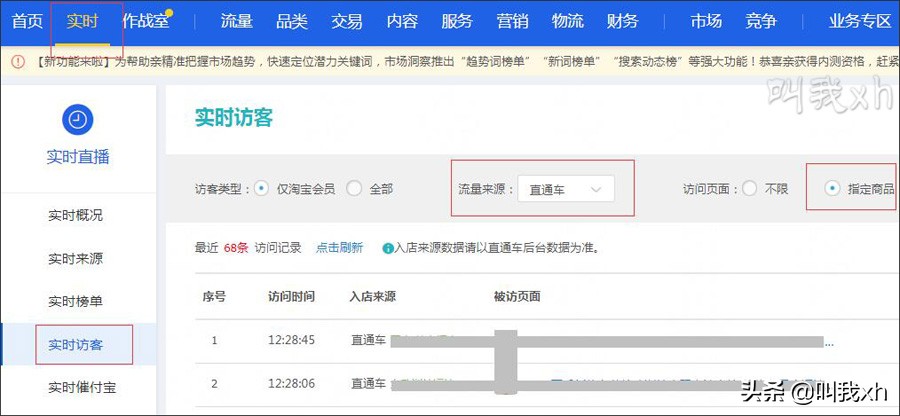Switch to the 实时 tab
The image size is (900, 416).
[82, 22]
